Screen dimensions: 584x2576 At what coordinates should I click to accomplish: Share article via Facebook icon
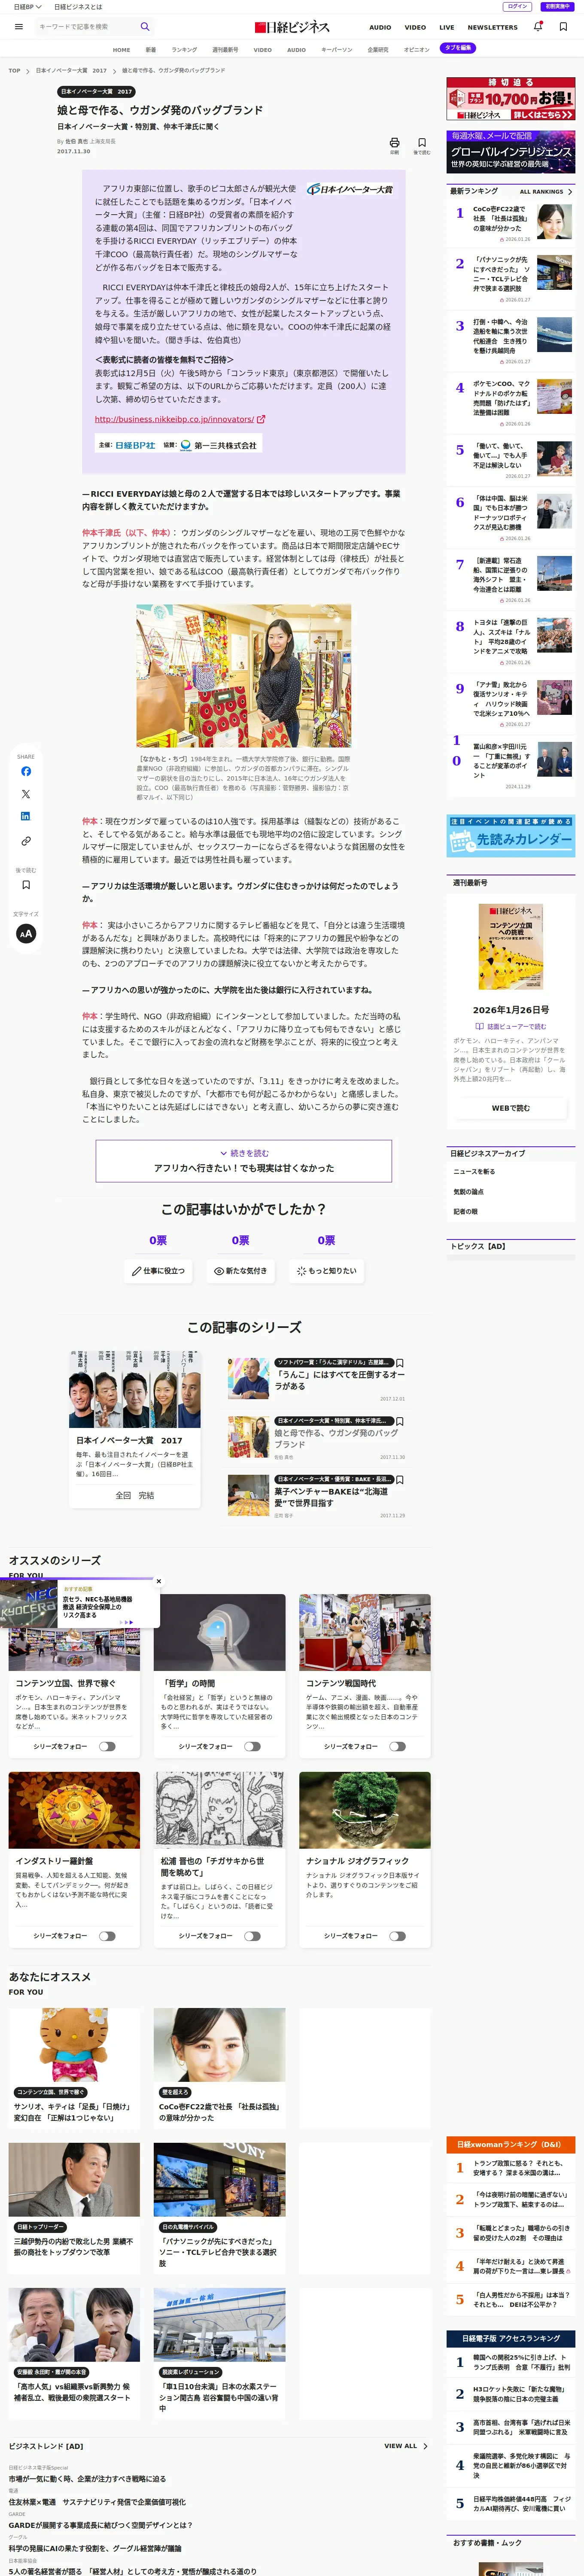click(x=26, y=771)
